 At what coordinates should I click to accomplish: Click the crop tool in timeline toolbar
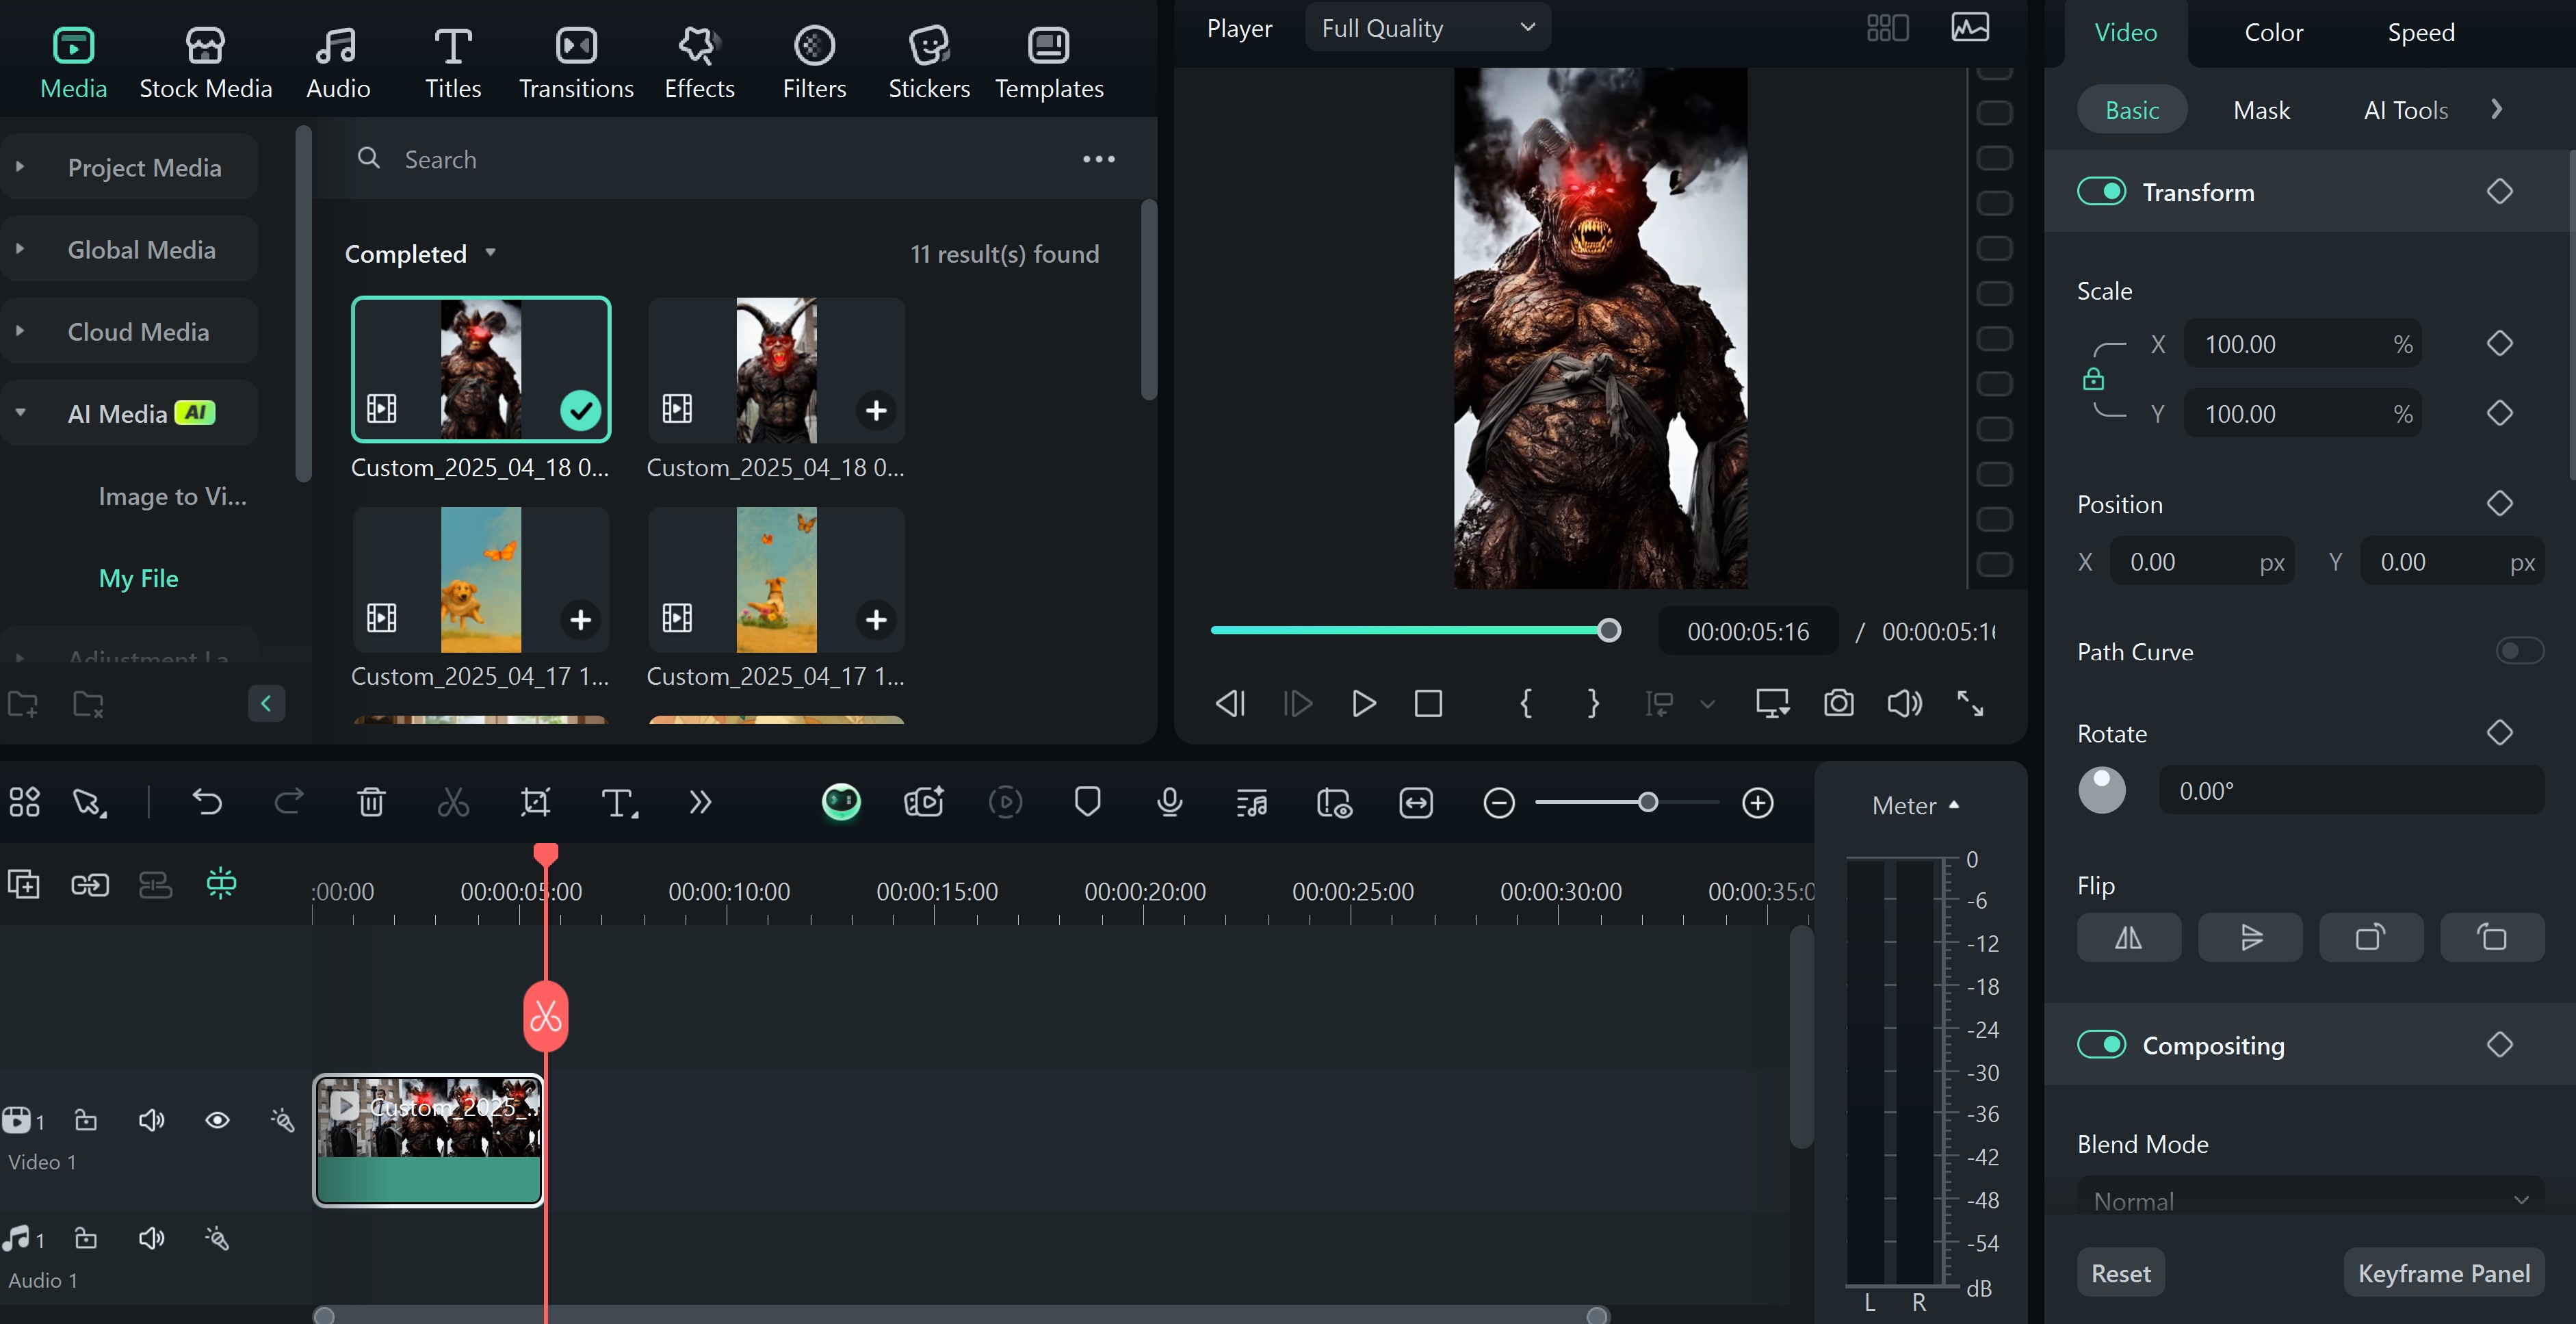tap(535, 802)
